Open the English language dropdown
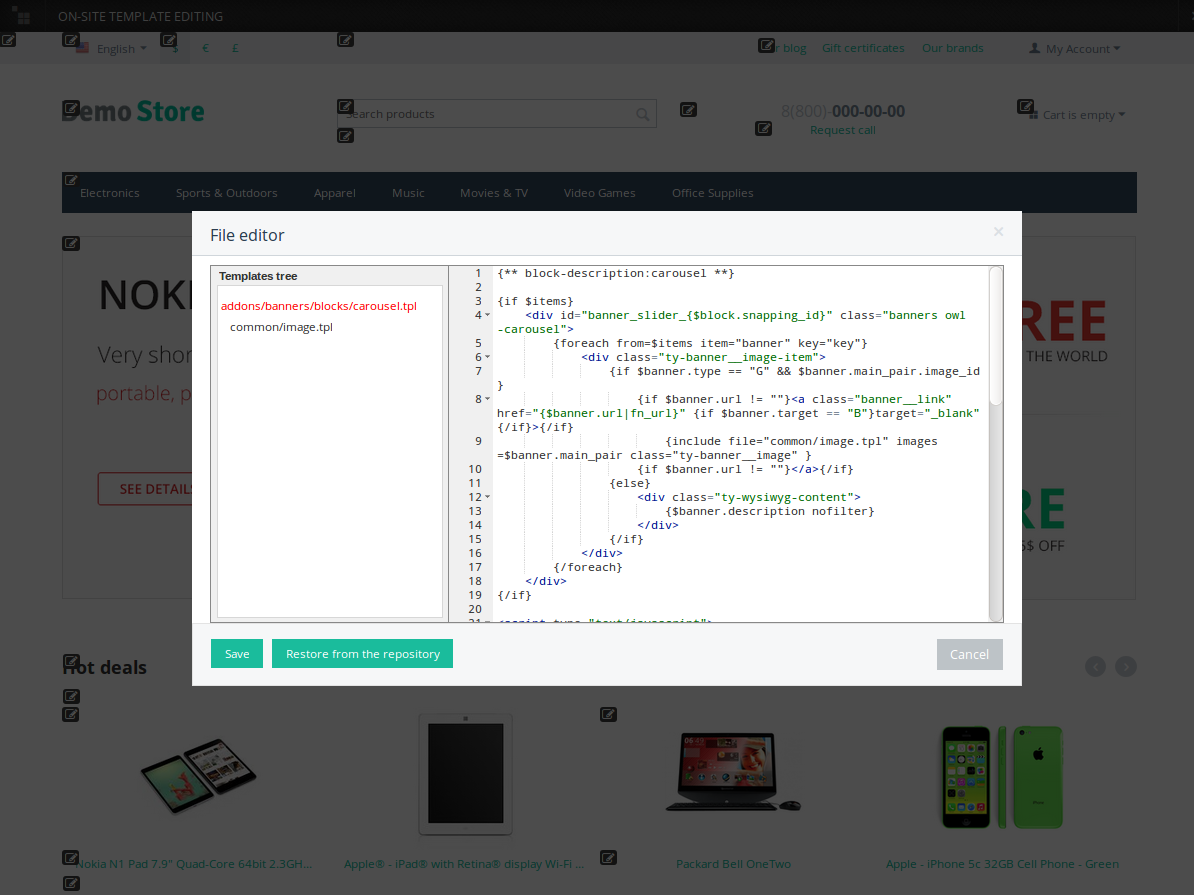The height and width of the screenshot is (895, 1194). [121, 49]
